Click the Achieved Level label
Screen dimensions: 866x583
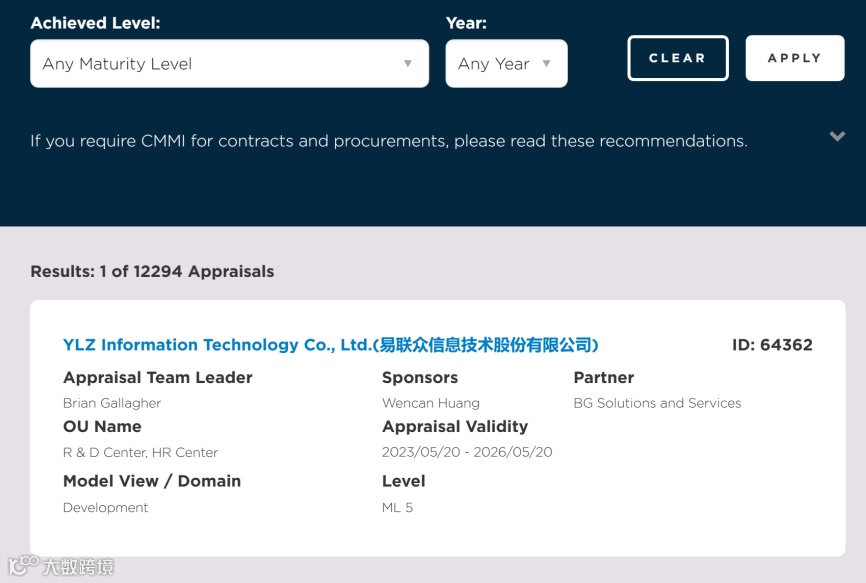tap(96, 23)
